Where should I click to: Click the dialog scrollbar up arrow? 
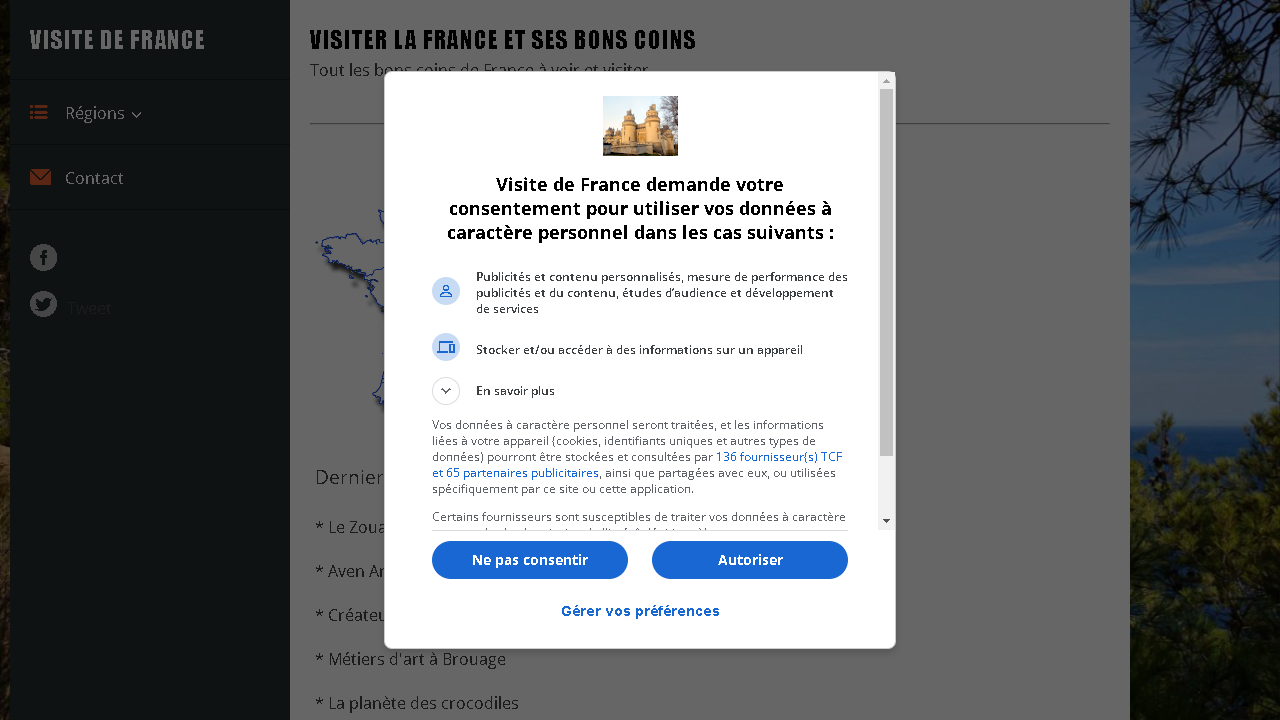pyautogui.click(x=886, y=81)
